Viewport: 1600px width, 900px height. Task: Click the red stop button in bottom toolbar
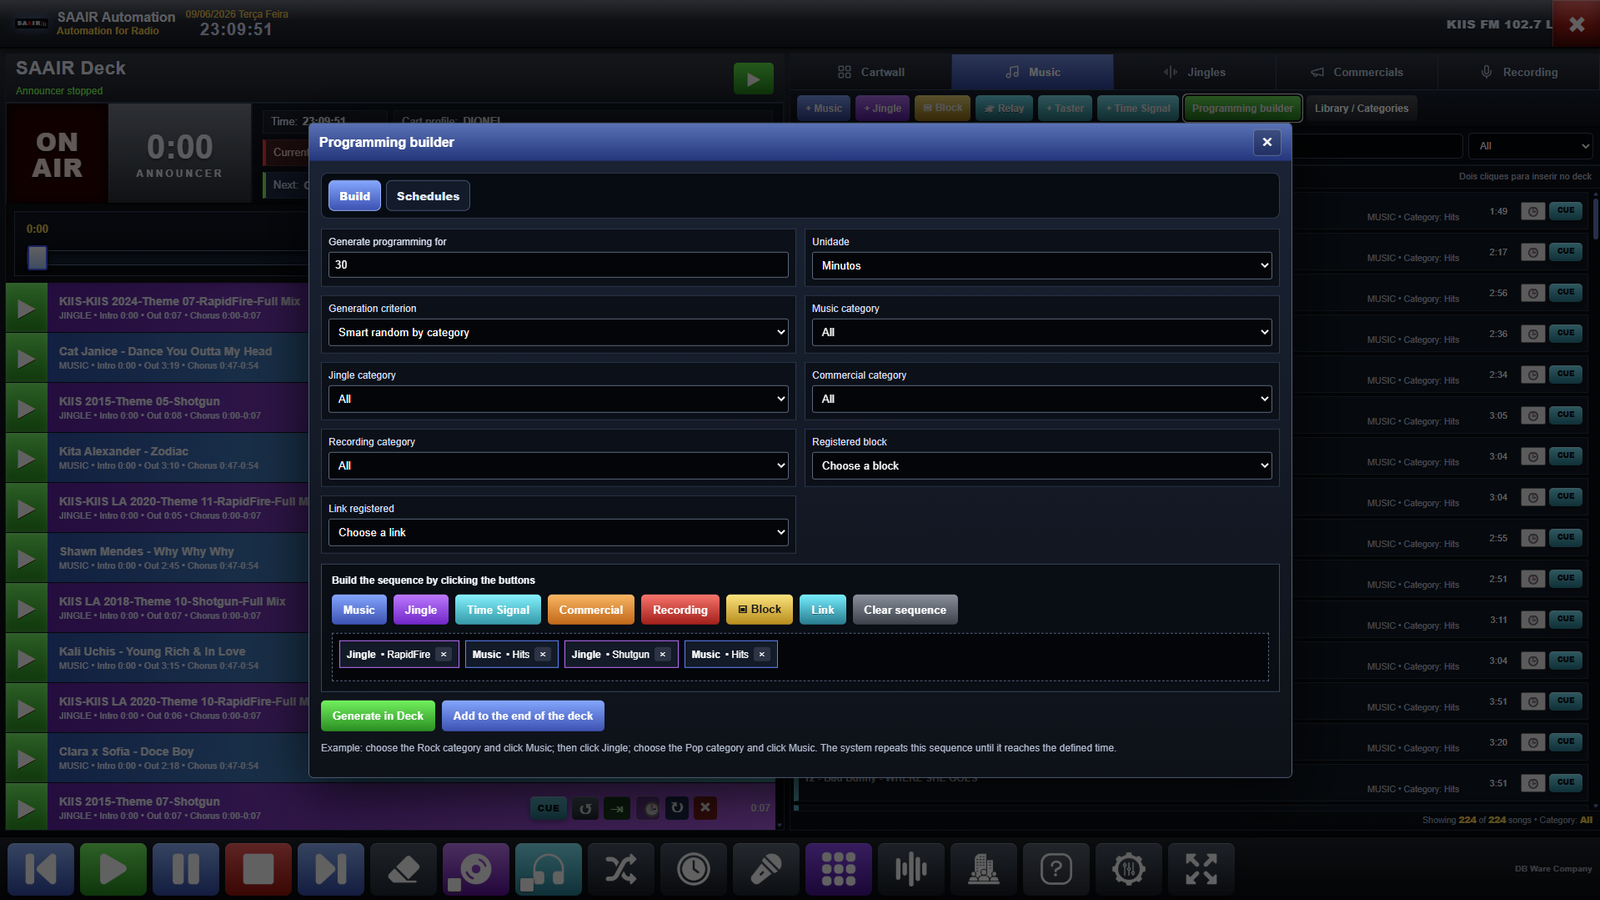pyautogui.click(x=258, y=869)
